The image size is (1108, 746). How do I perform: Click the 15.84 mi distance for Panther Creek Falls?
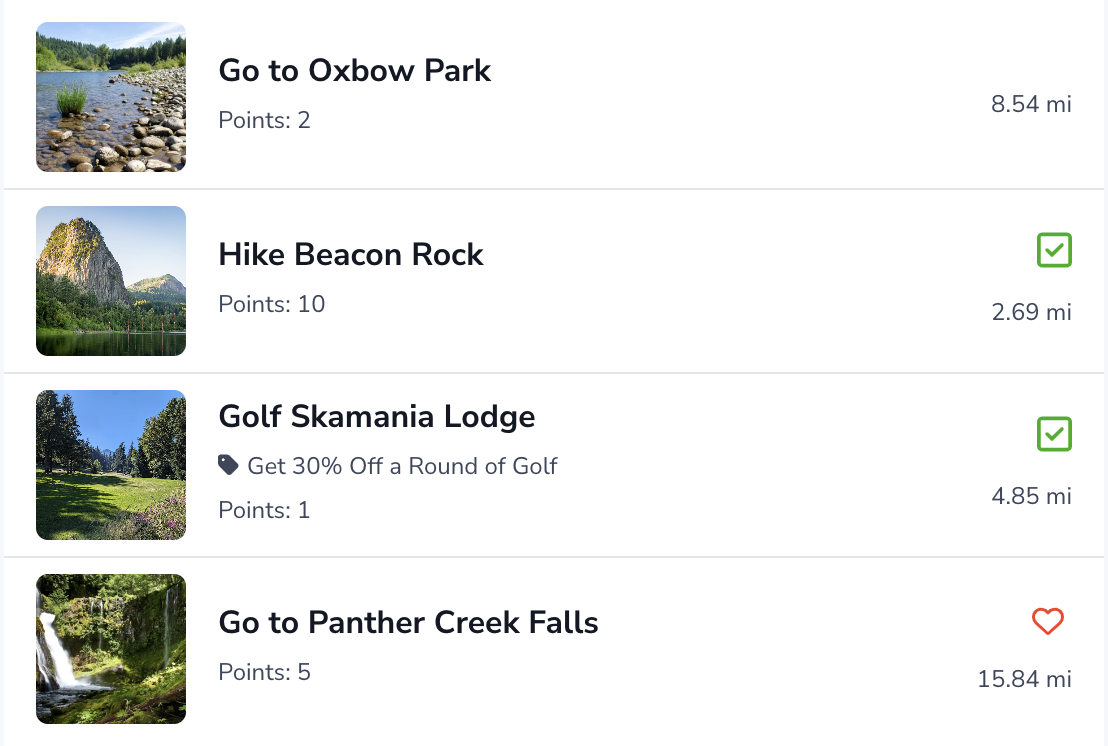(x=1024, y=680)
